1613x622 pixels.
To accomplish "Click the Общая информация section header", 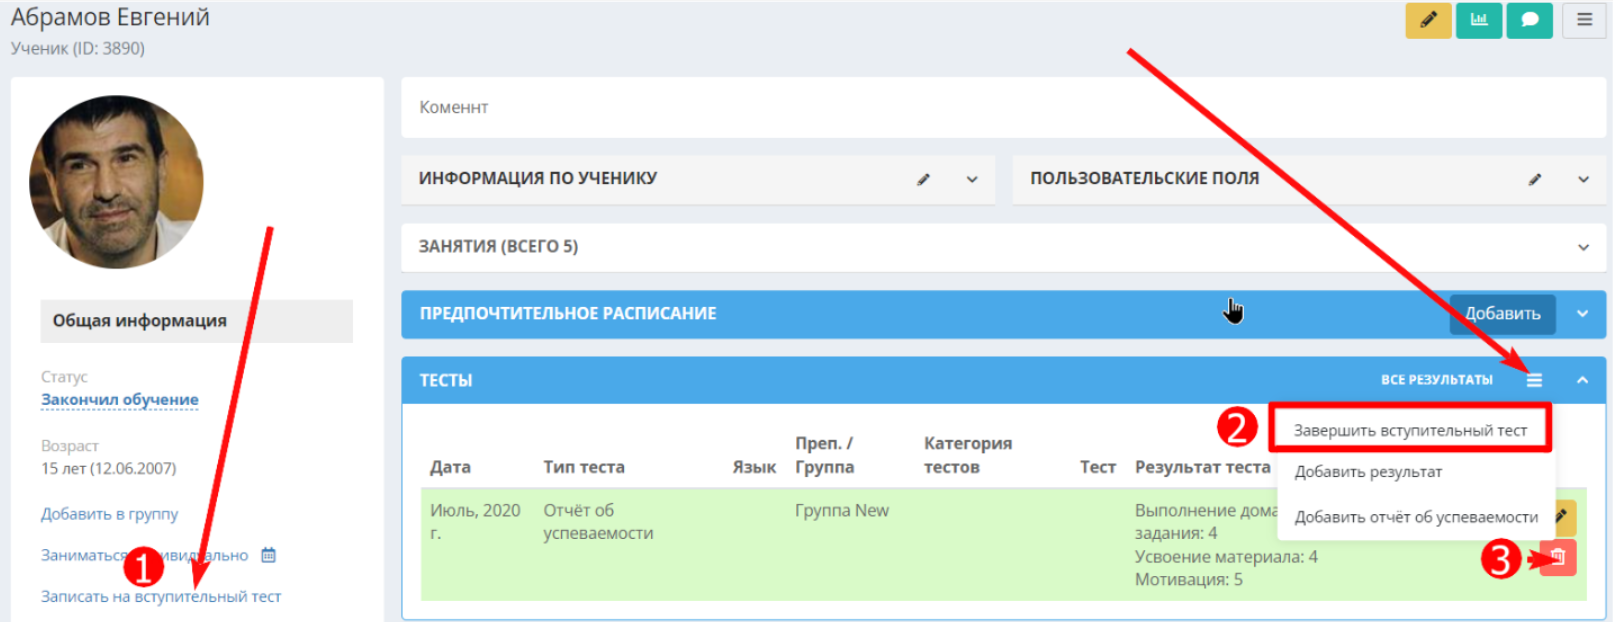I will [x=196, y=321].
